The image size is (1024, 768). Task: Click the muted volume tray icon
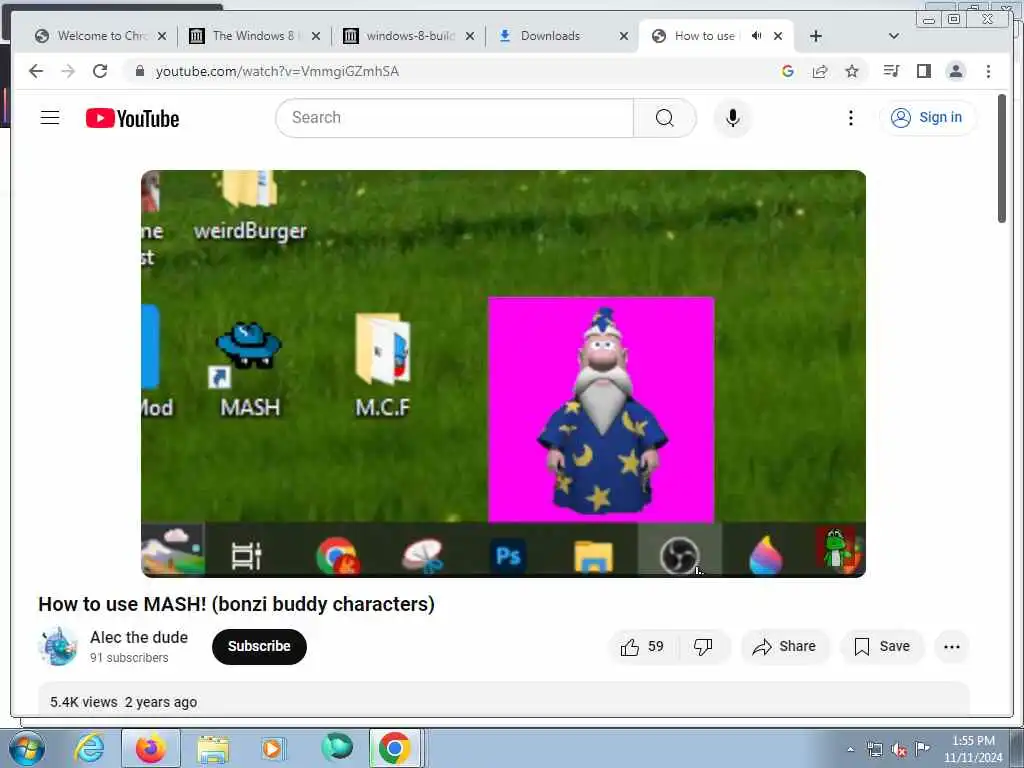[x=899, y=750]
